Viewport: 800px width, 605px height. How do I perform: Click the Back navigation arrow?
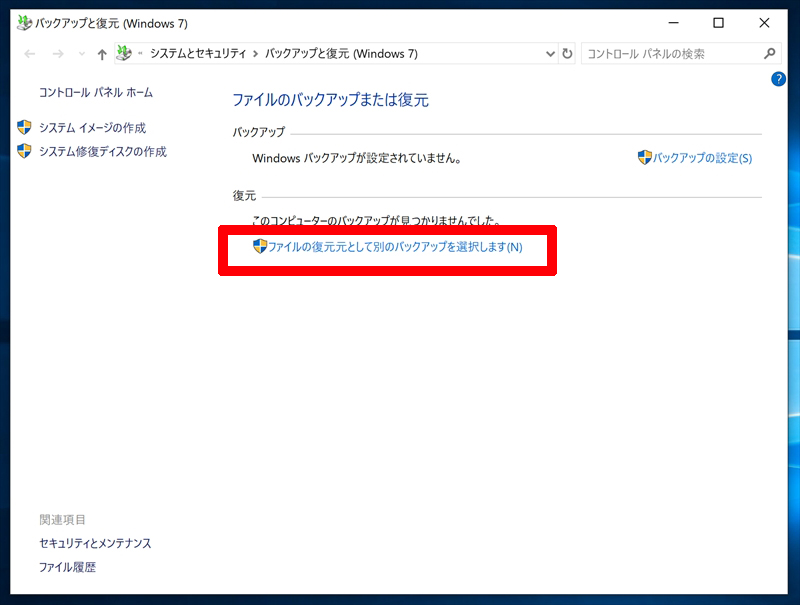click(x=30, y=54)
